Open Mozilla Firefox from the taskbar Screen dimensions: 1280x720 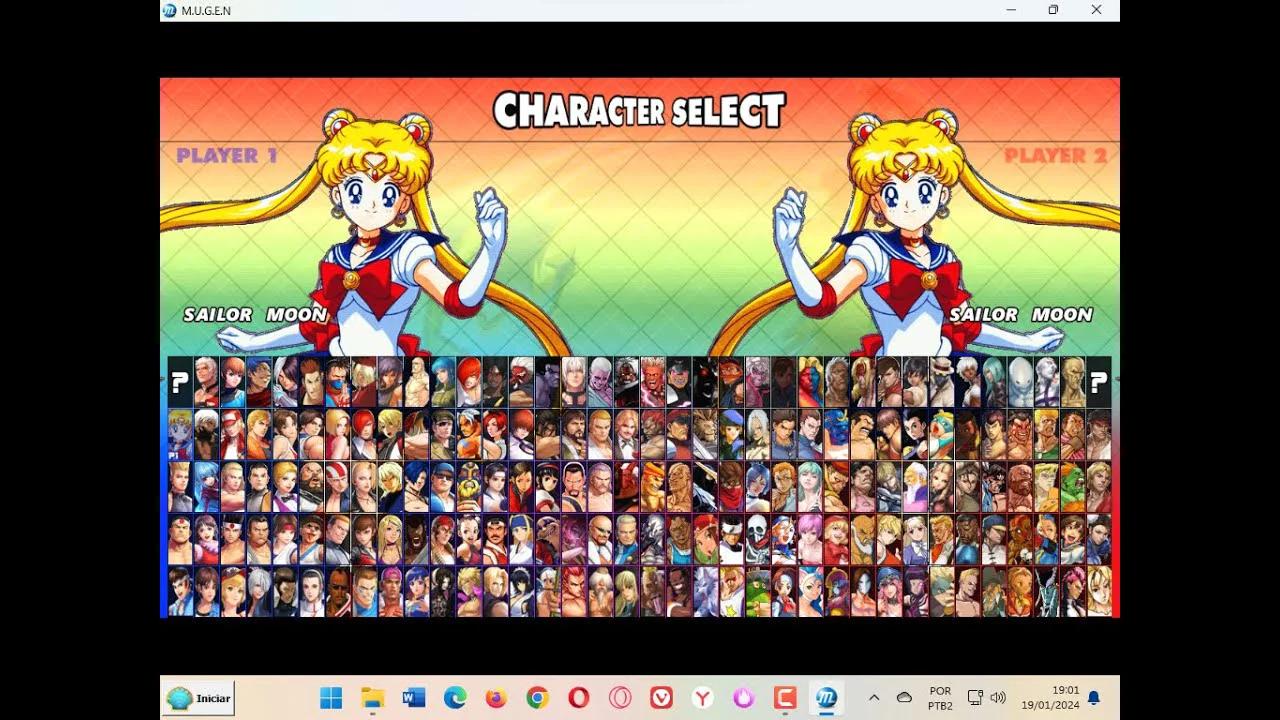pos(495,697)
